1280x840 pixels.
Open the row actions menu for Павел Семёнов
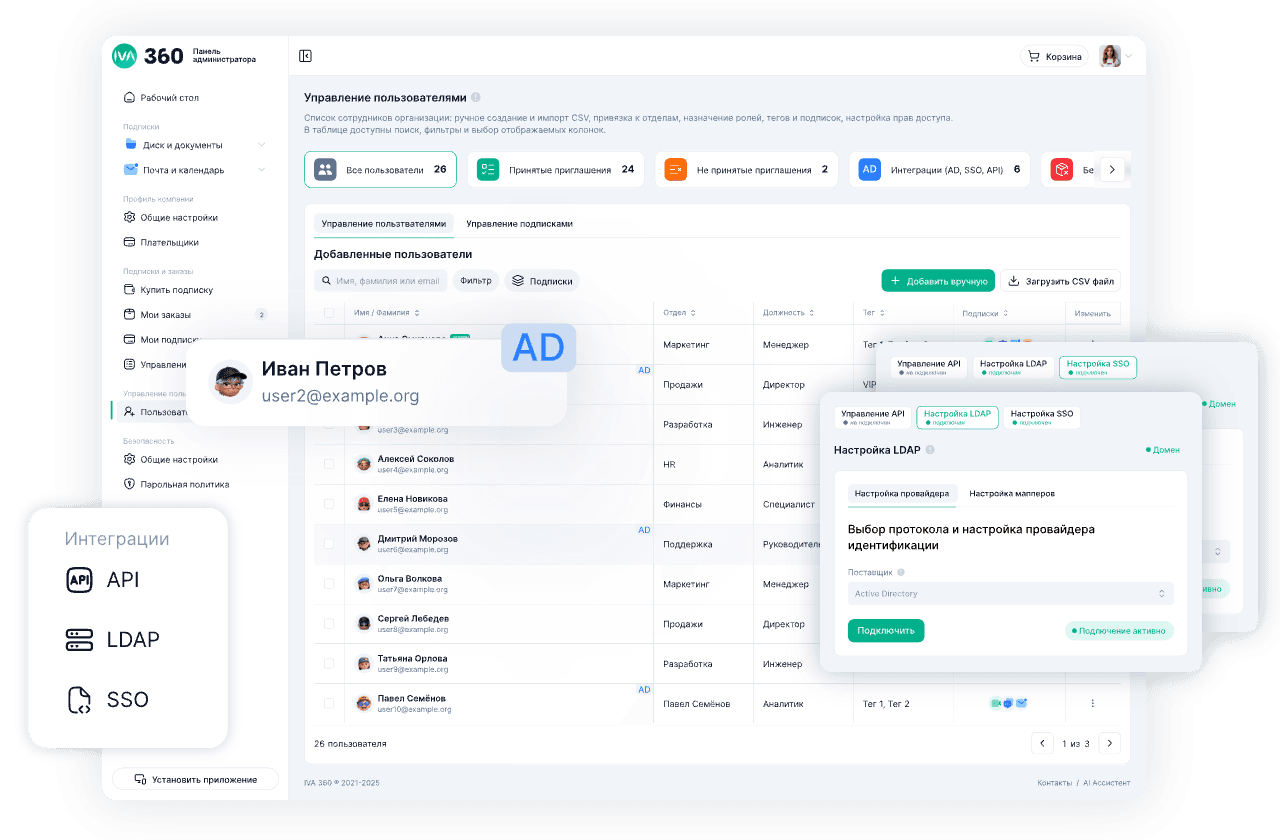(1092, 704)
